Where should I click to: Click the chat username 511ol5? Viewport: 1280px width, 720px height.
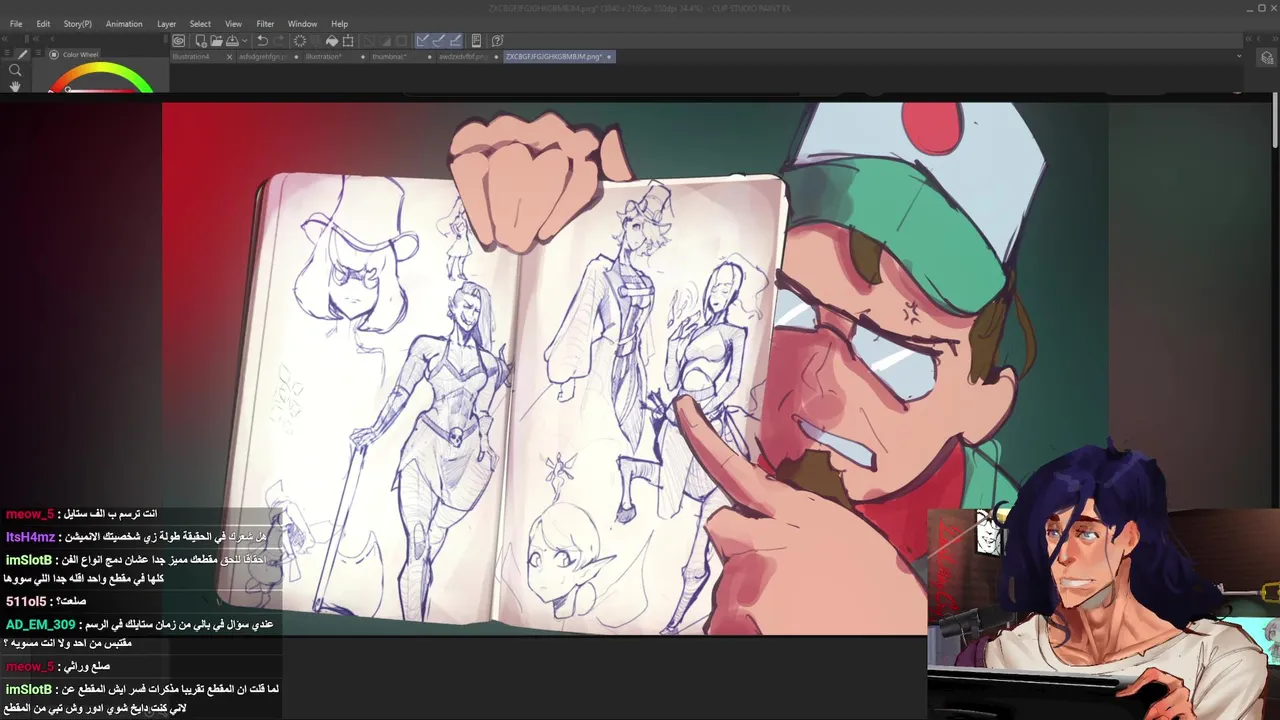point(26,601)
